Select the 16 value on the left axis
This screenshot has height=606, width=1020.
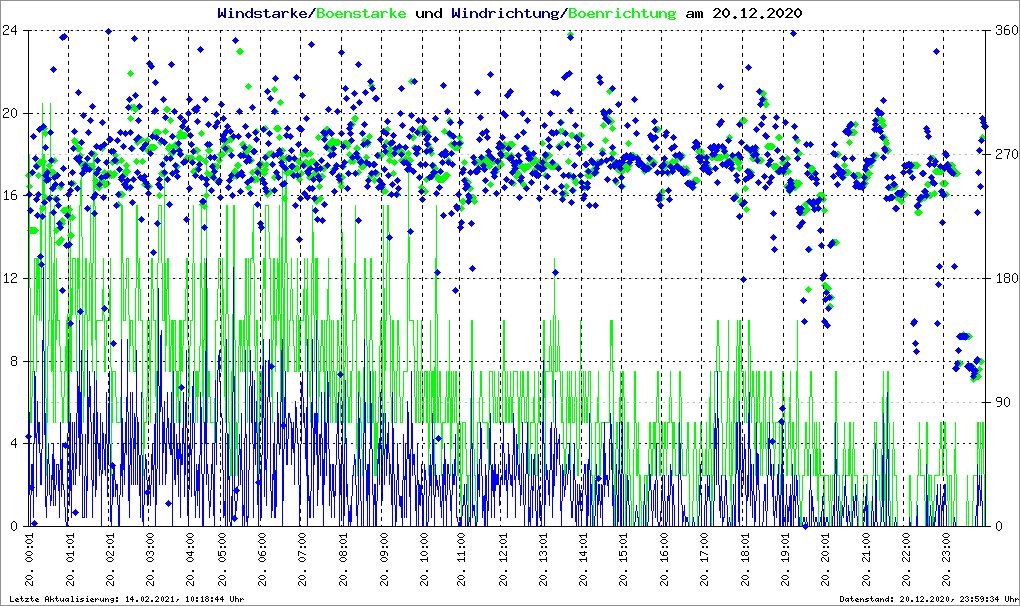coord(12,195)
